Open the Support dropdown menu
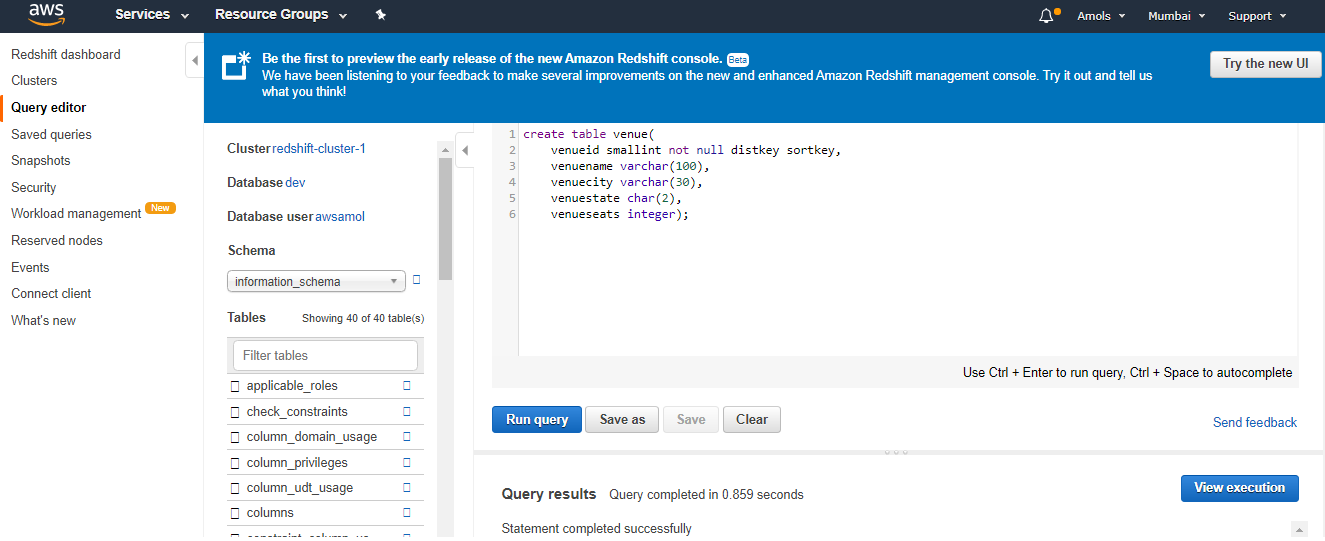 pos(1257,16)
